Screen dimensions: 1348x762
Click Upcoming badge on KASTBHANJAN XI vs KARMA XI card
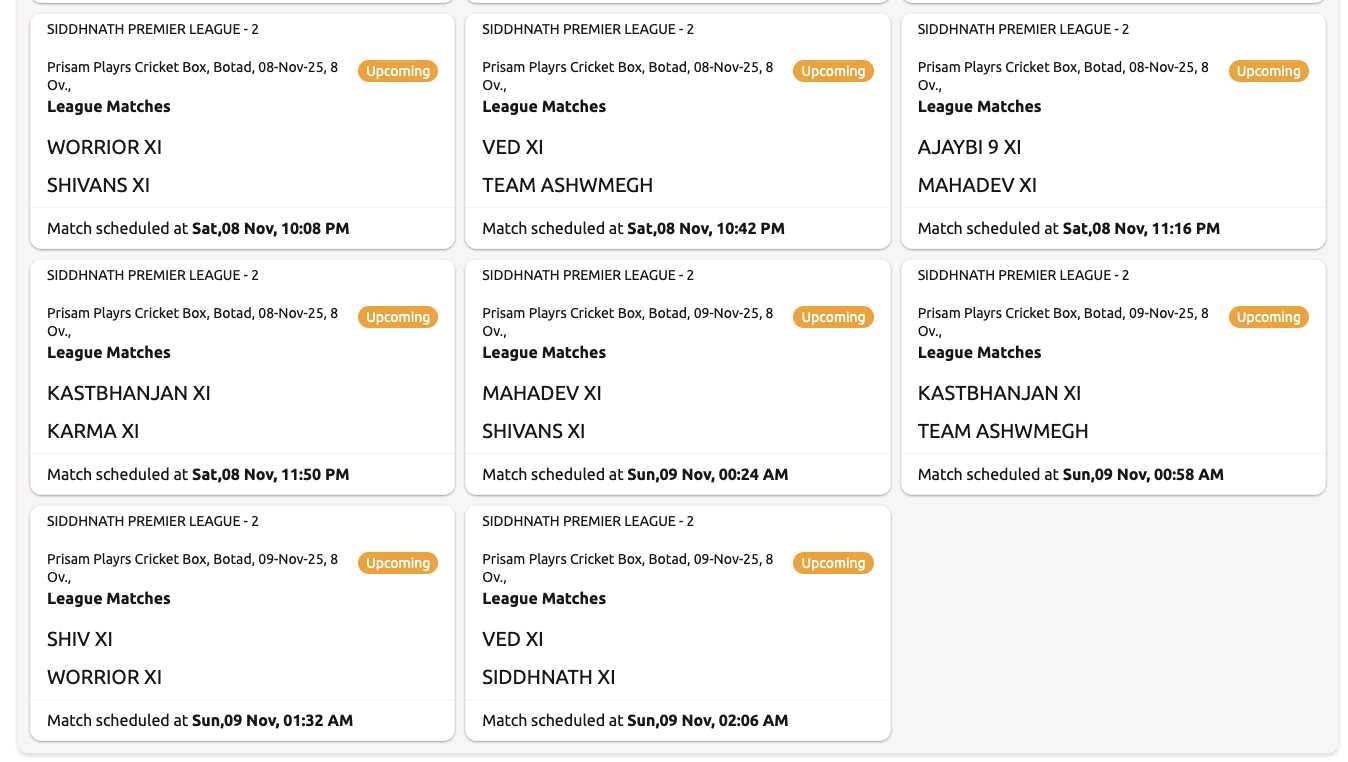tap(397, 317)
